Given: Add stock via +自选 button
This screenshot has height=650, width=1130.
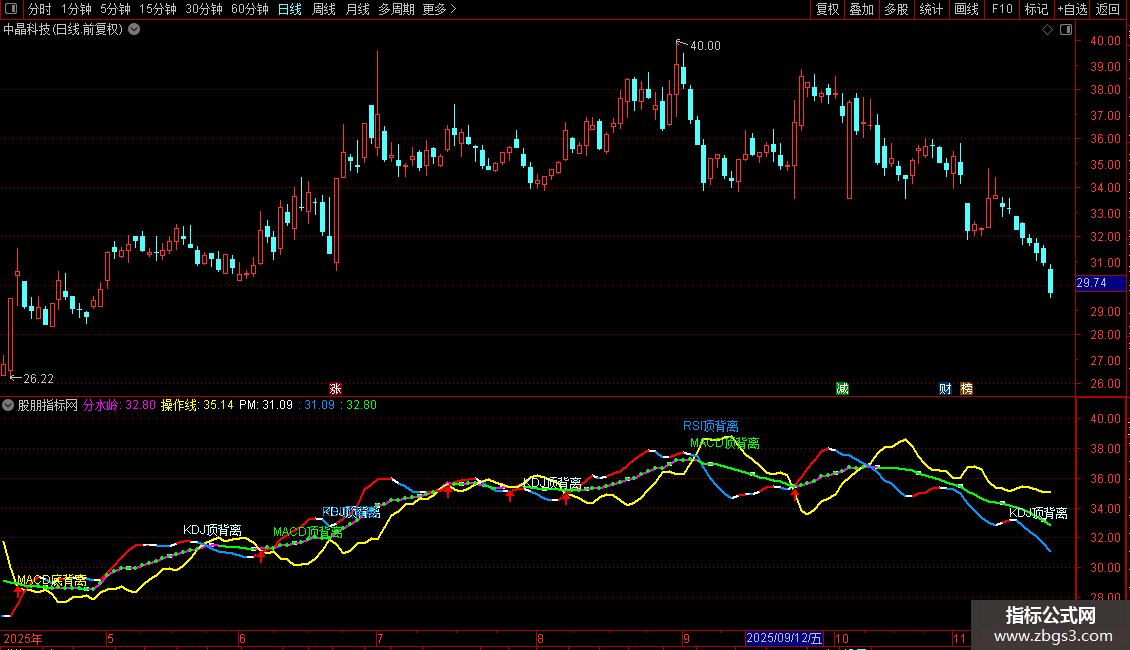Looking at the screenshot, I should pyautogui.click(x=1072, y=9).
